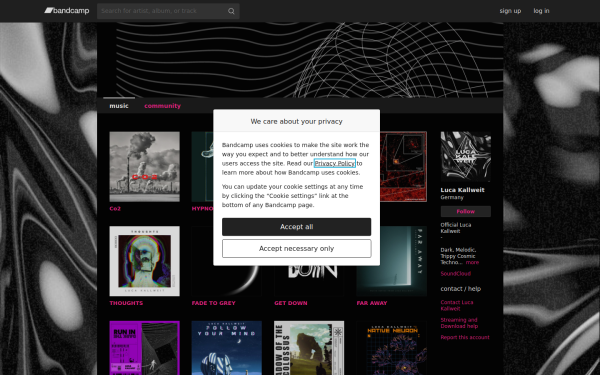Image resolution: width=600 pixels, height=375 pixels.
Task: Click the Co2 album title
Action: click(x=115, y=209)
